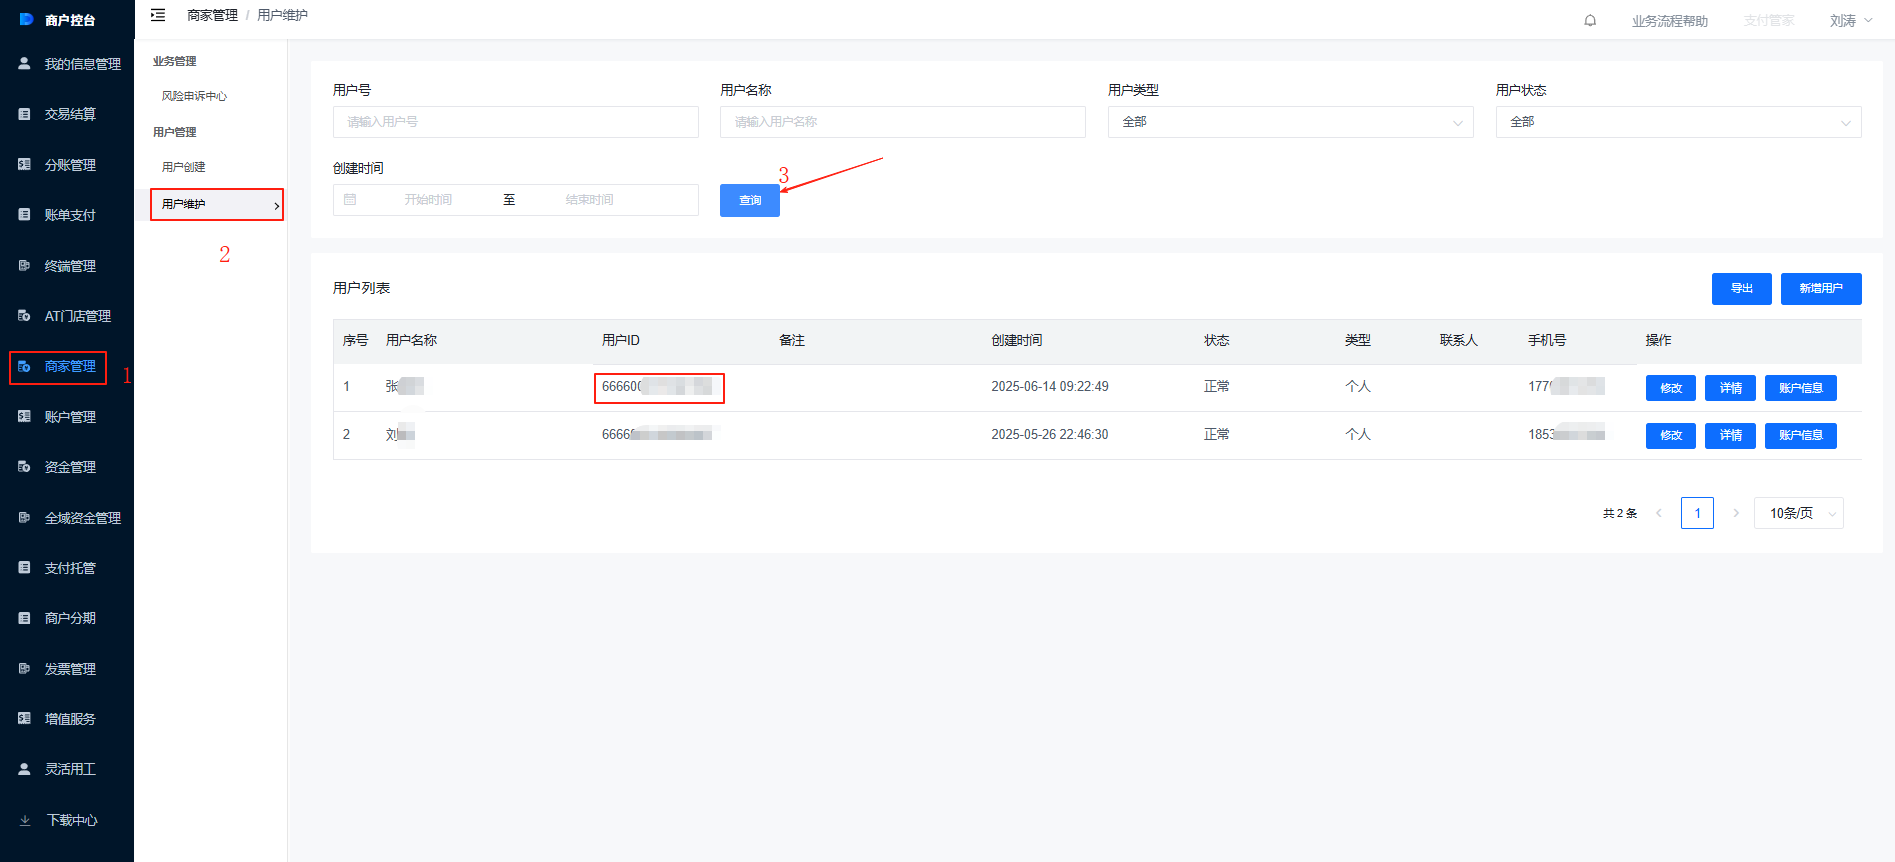Viewport: 1895px width, 862px height.
Task: Click the 下载中心 download icon
Action: (25, 820)
